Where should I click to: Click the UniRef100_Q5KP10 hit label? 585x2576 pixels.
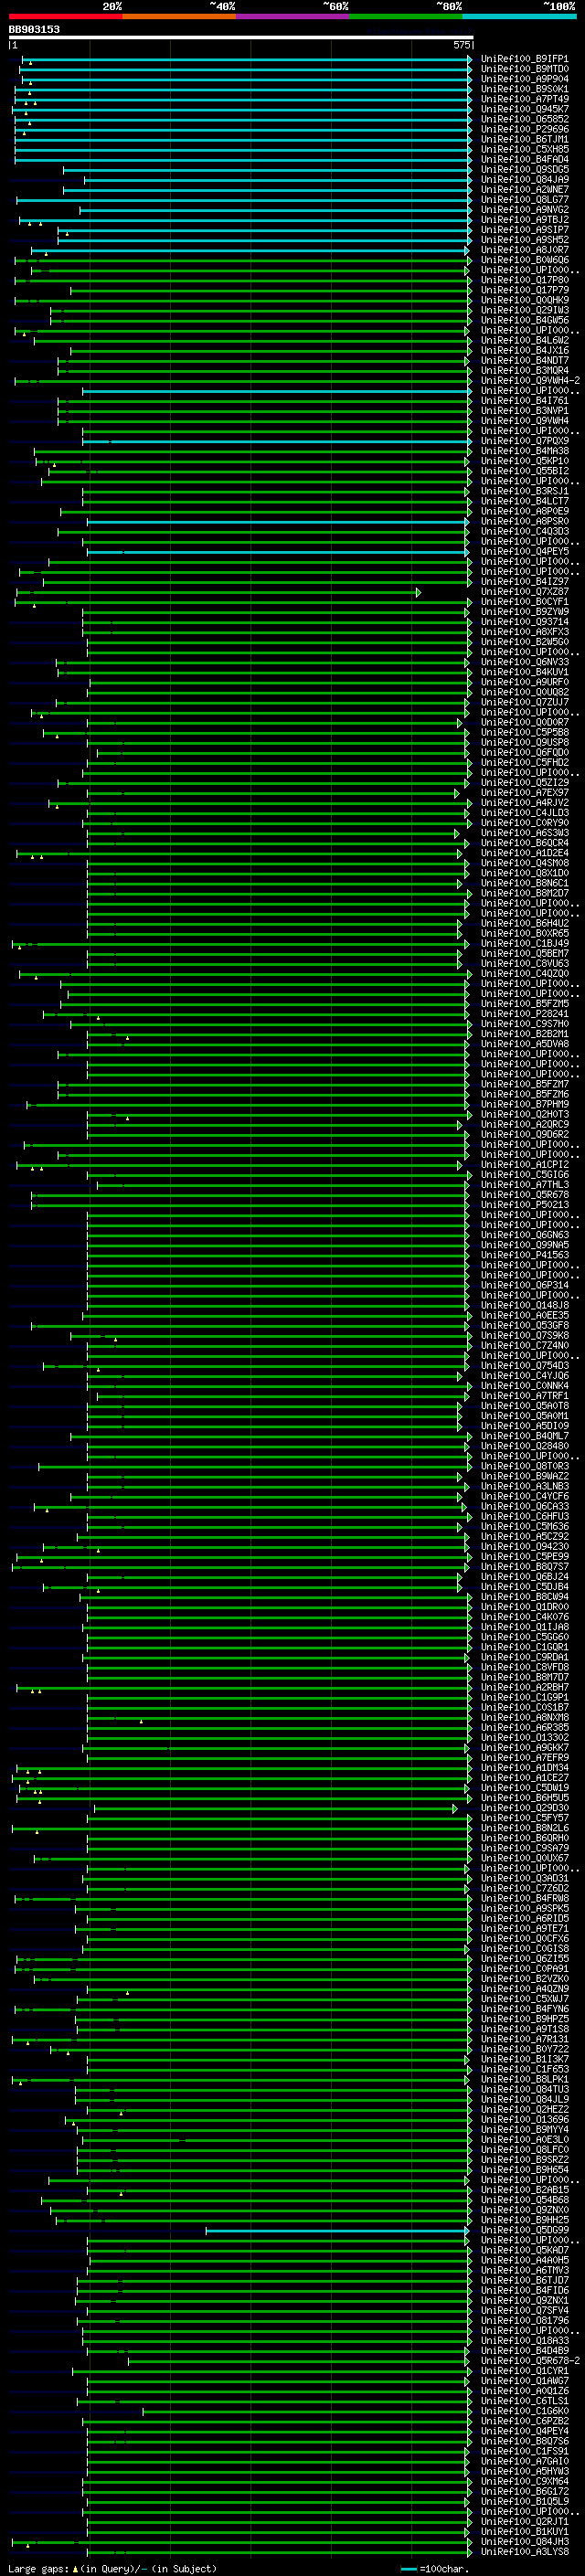[x=524, y=461]
